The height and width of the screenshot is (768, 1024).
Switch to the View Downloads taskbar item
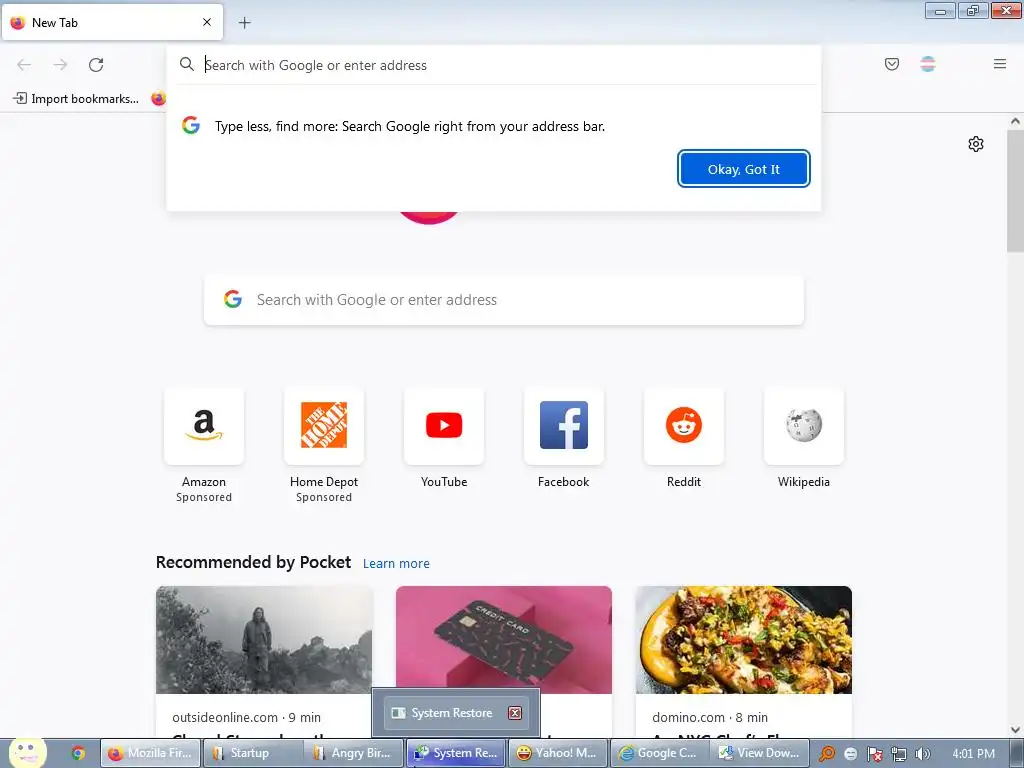tap(760, 753)
